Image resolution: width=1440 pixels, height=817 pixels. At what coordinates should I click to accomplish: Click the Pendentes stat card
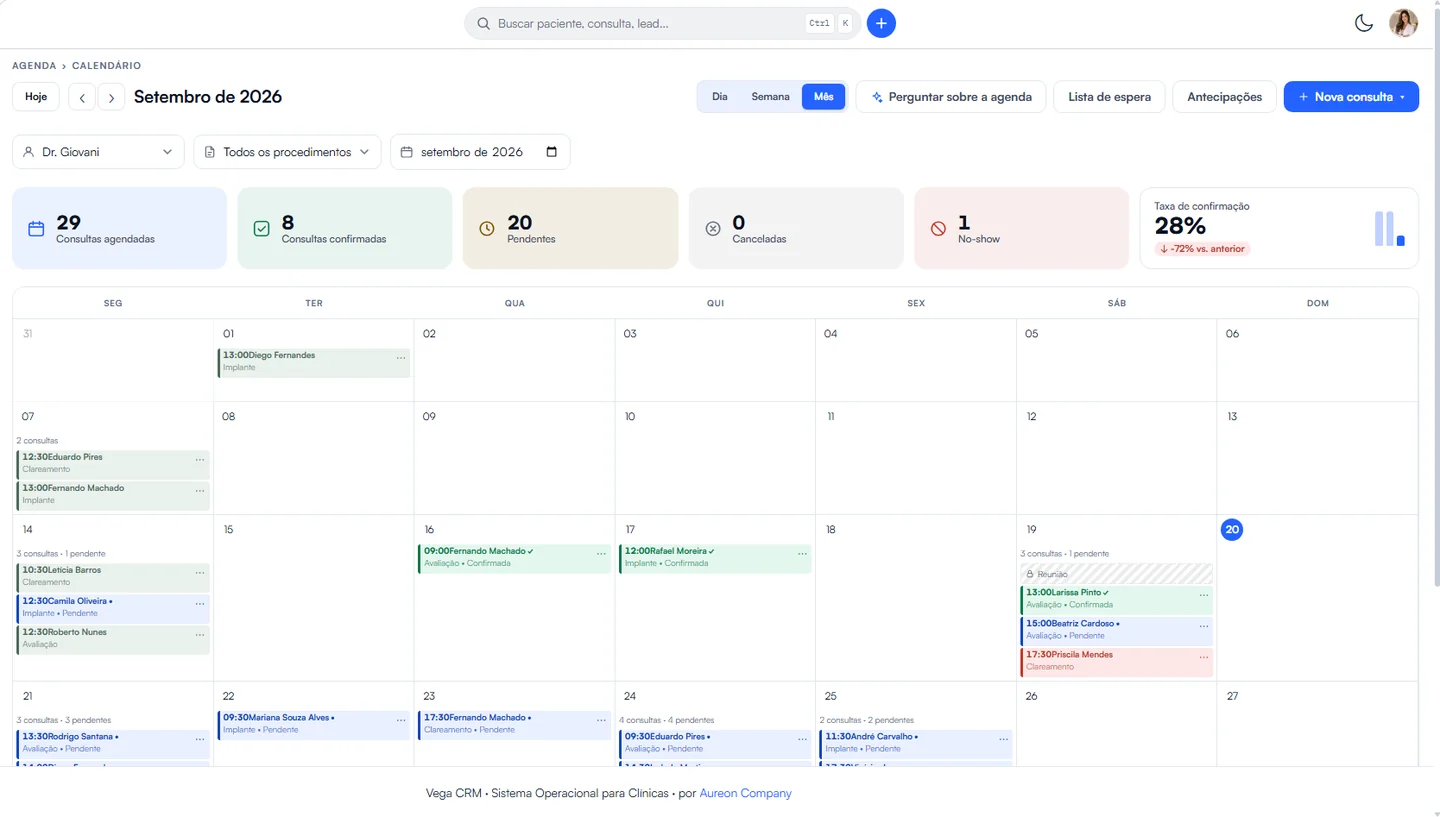(x=570, y=228)
